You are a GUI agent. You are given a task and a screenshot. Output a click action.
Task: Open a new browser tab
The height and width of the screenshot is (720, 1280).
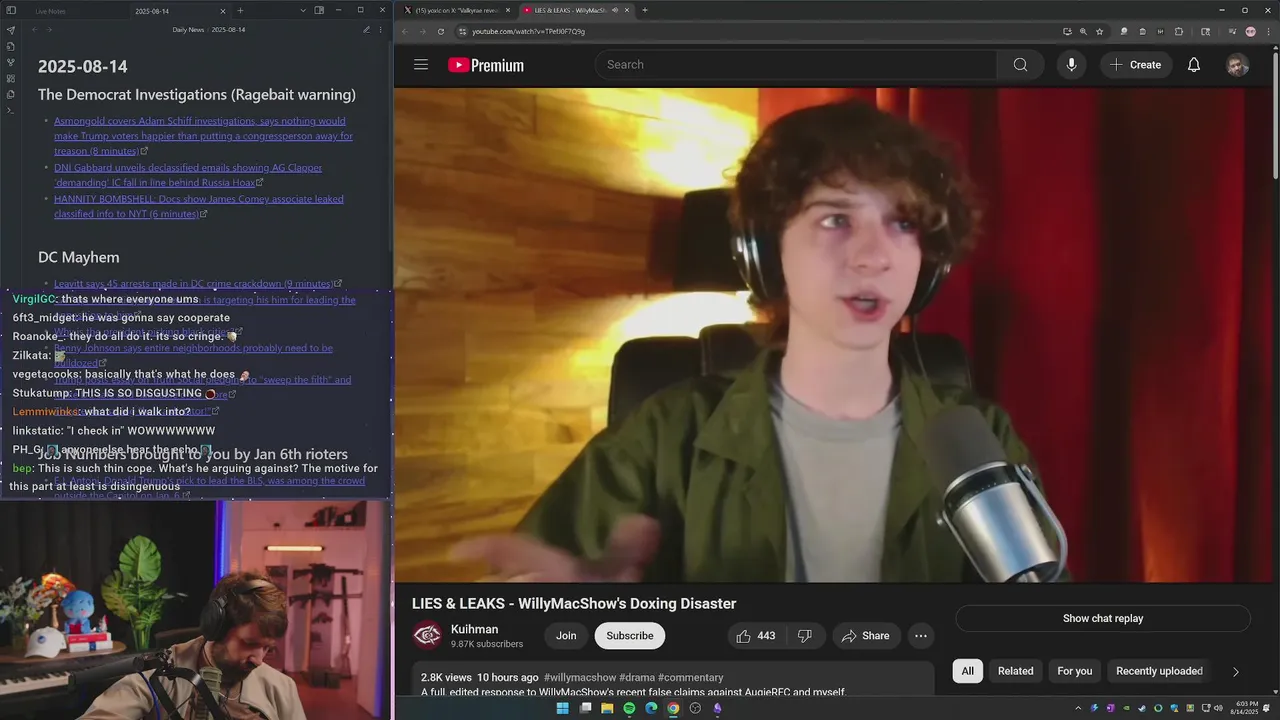(x=645, y=10)
